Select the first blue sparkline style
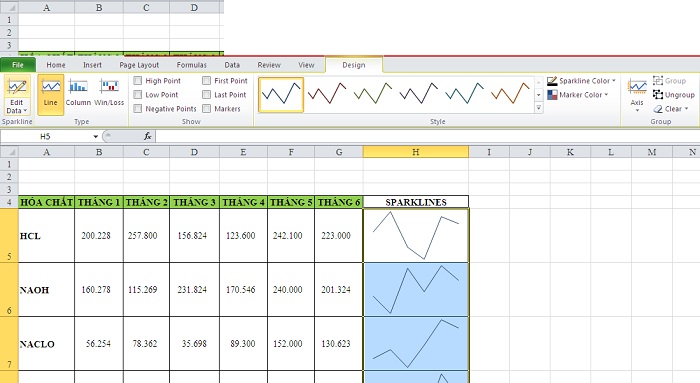 [x=281, y=94]
